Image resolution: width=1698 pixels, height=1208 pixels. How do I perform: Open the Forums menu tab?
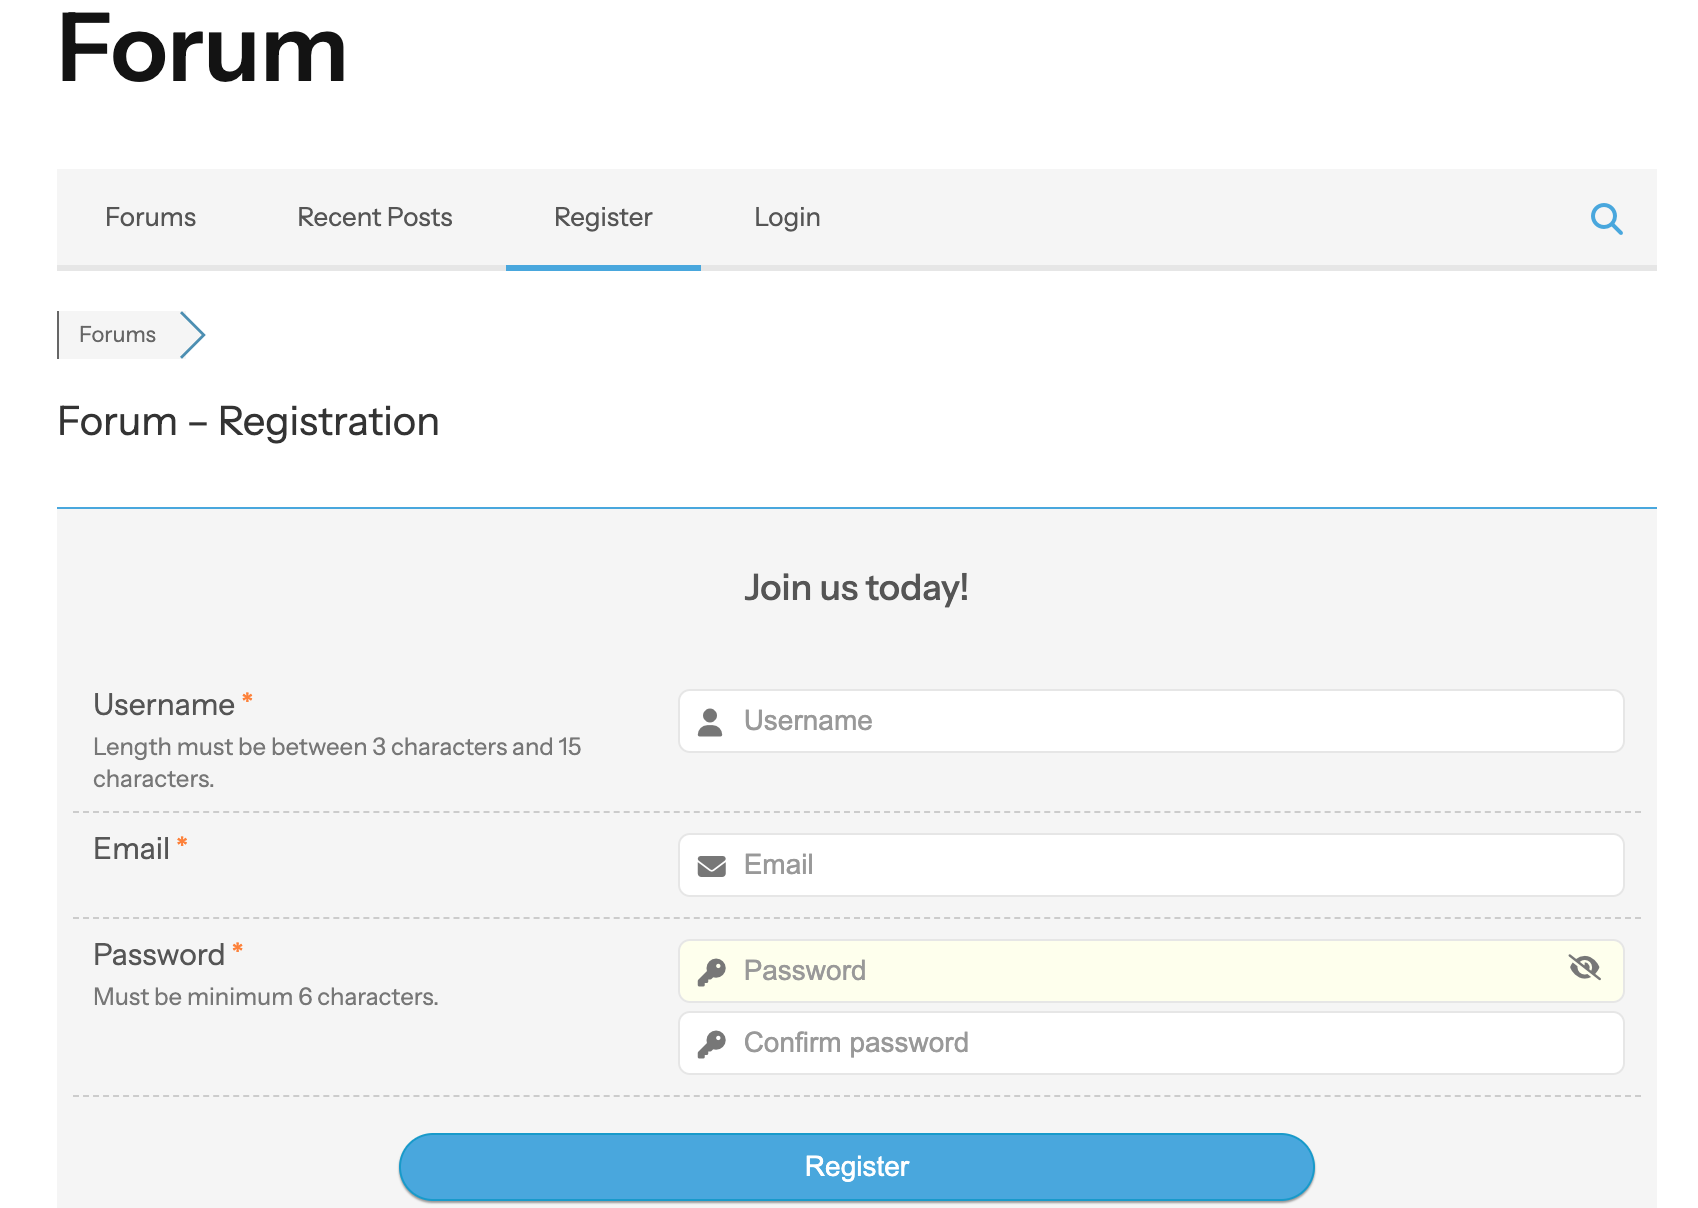tap(151, 217)
